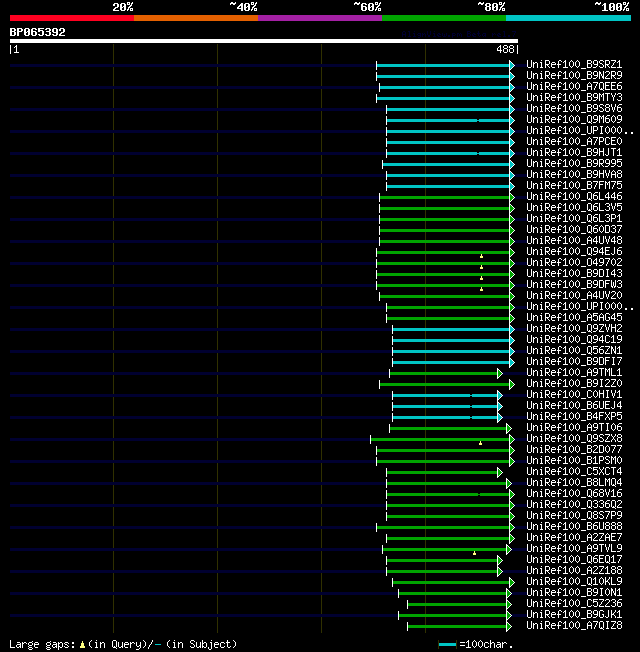Click the UniRef100_B9DFI7 label
The width and height of the screenshot is (640, 652).
tap(574, 361)
